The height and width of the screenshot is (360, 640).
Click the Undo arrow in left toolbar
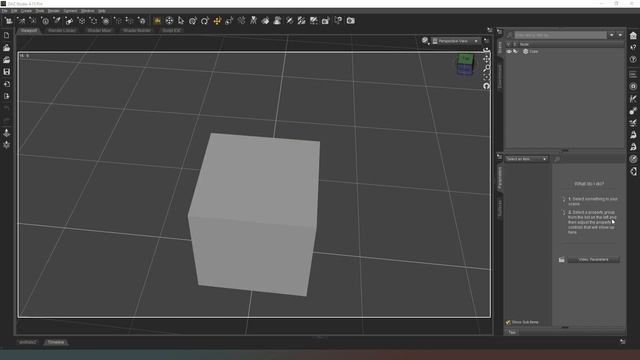pos(7,108)
